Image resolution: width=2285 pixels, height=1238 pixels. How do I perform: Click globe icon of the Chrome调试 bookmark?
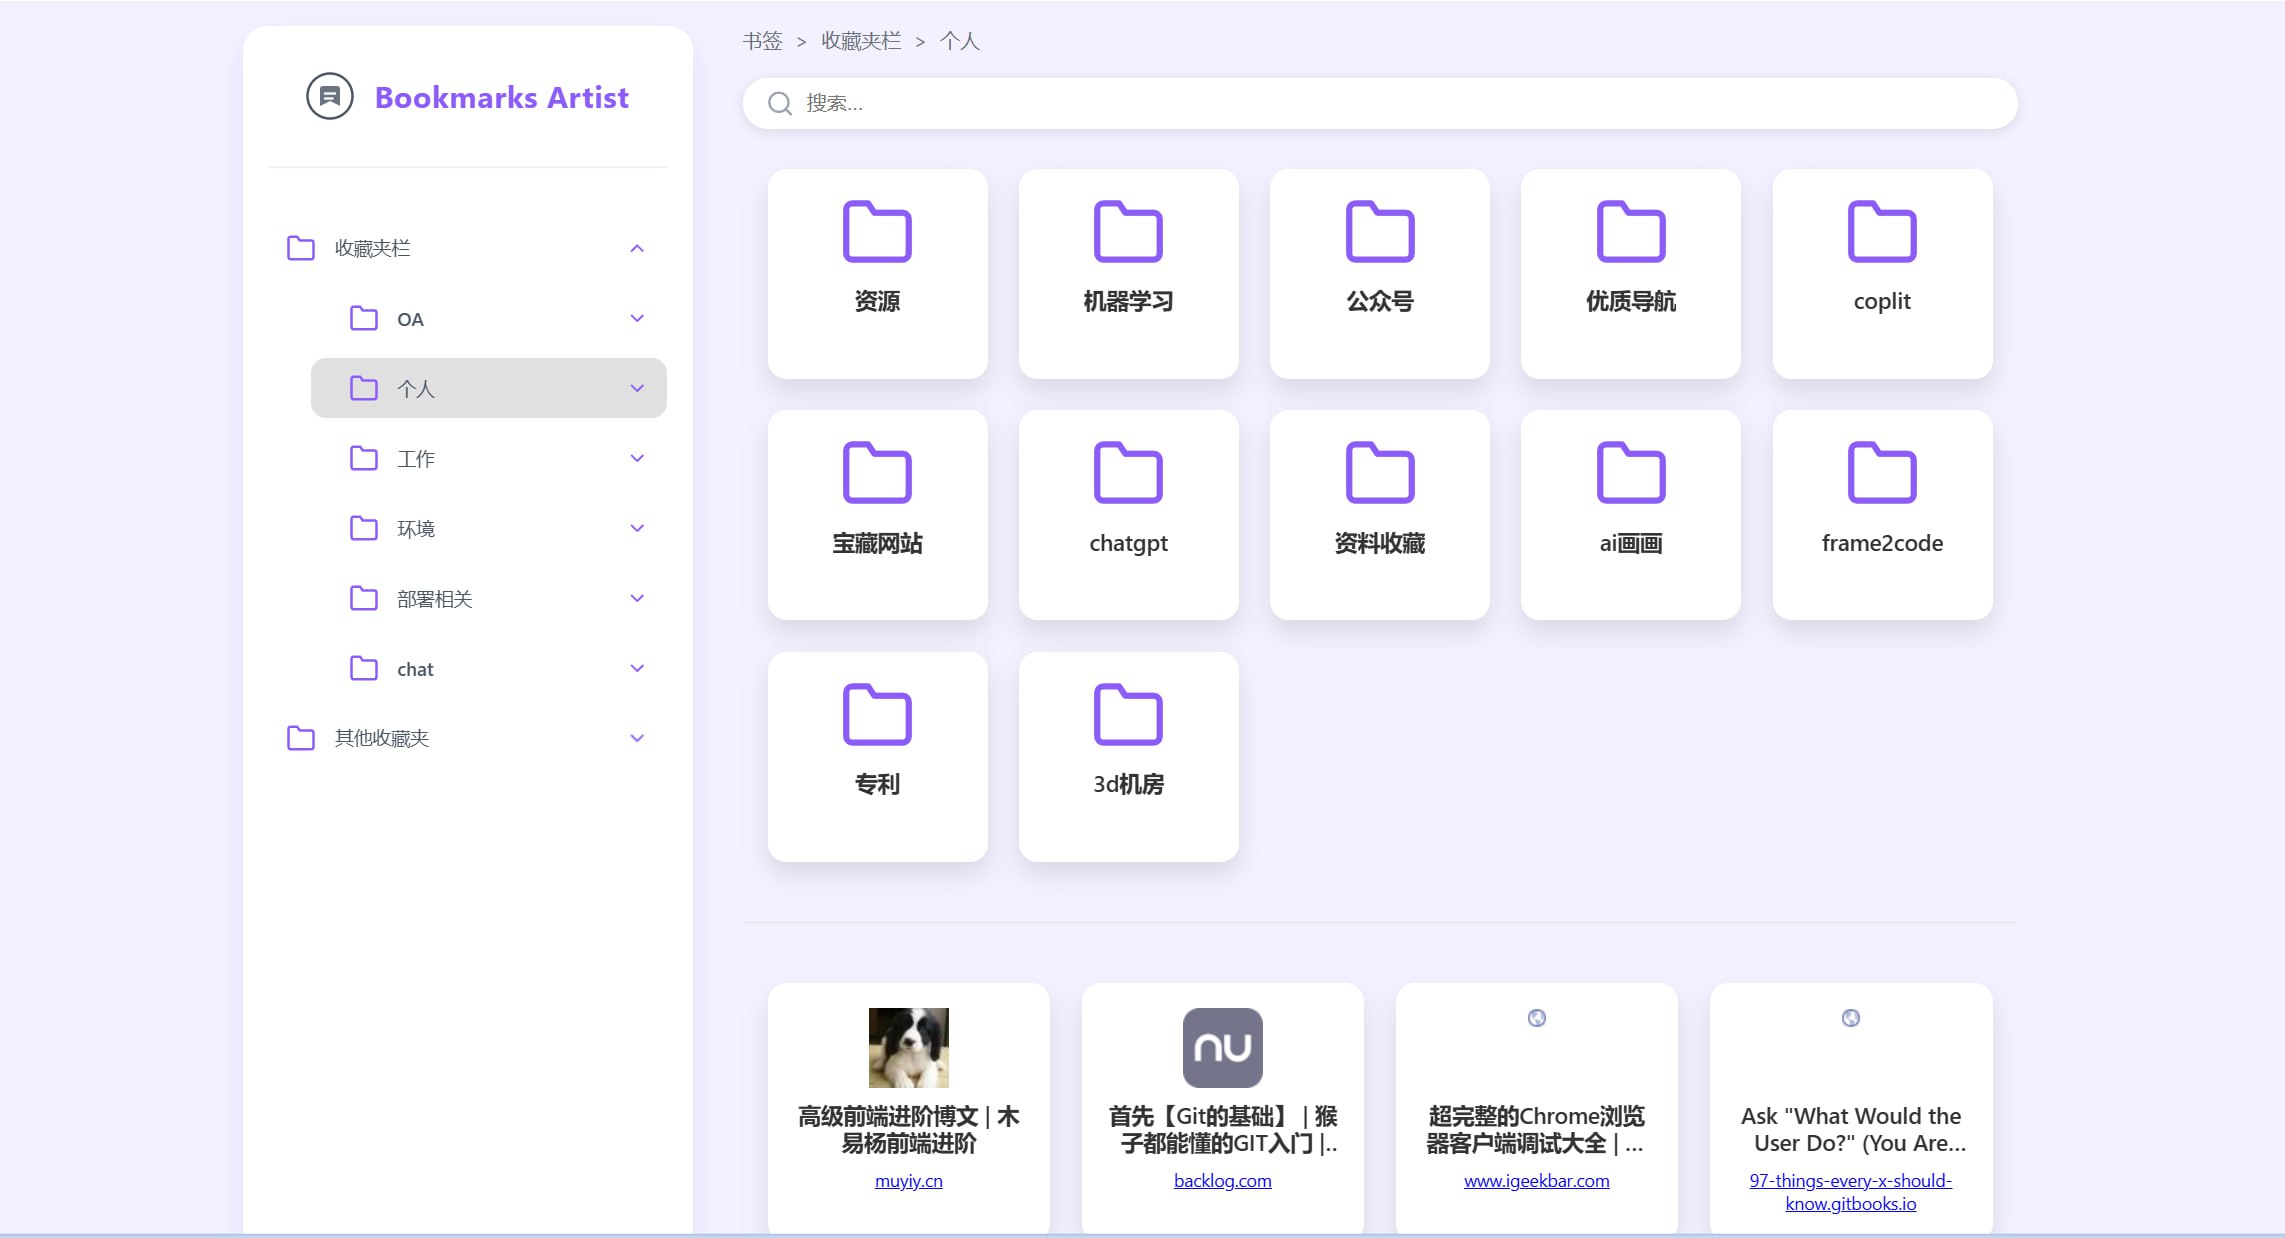(1536, 1018)
